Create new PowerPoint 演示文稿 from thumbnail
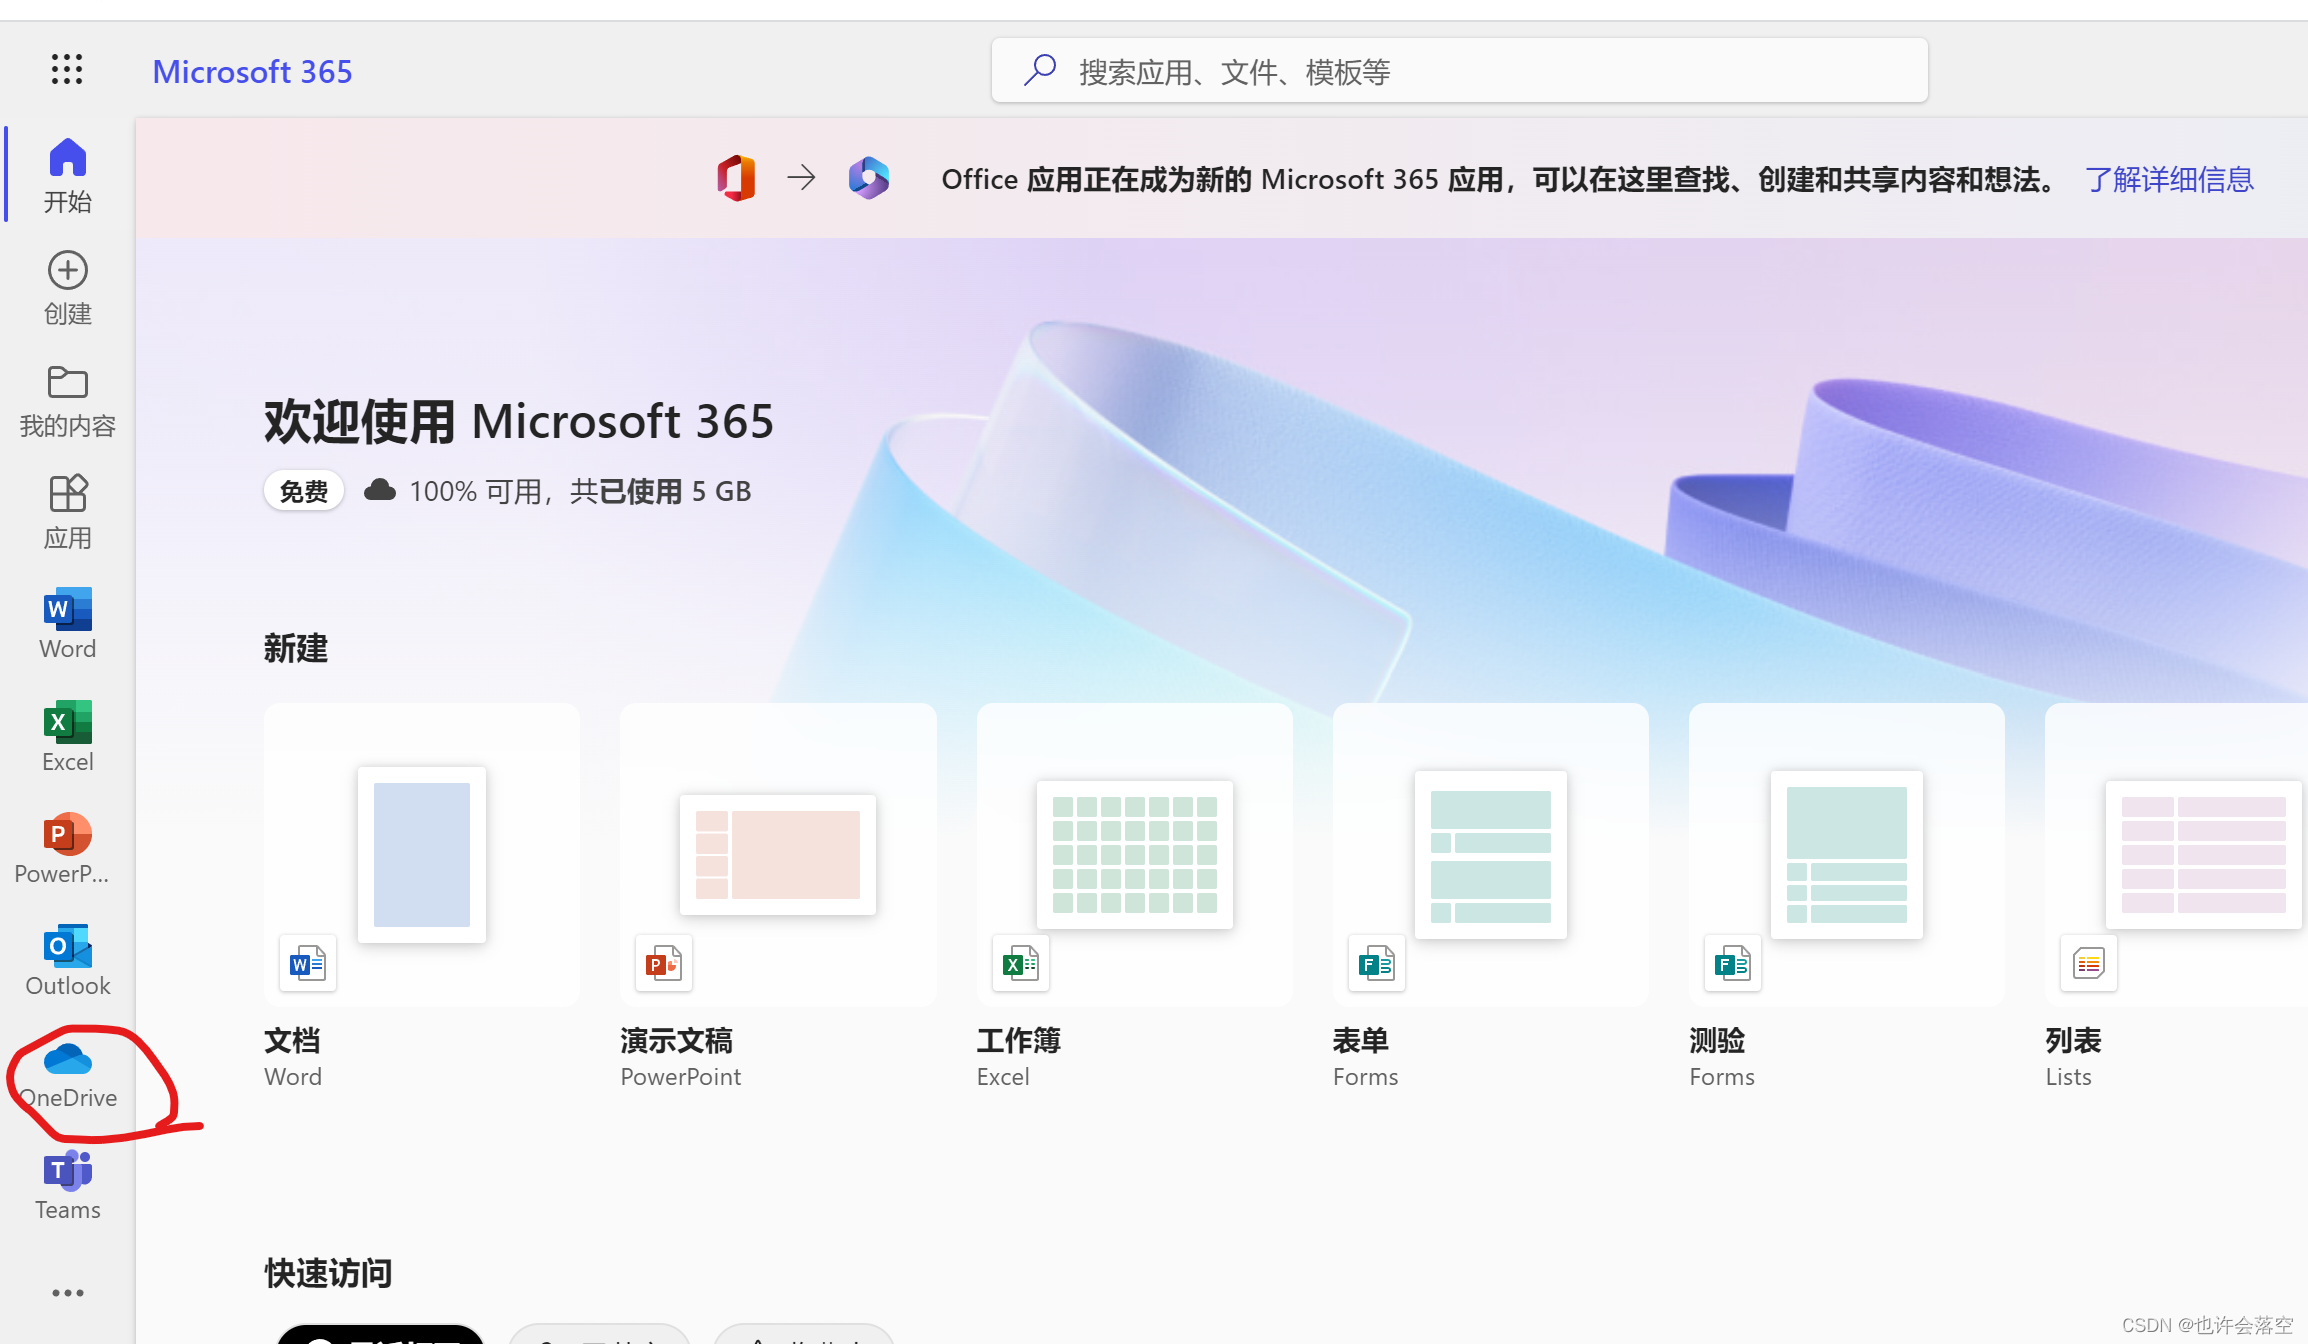2308x1344 pixels. [778, 854]
